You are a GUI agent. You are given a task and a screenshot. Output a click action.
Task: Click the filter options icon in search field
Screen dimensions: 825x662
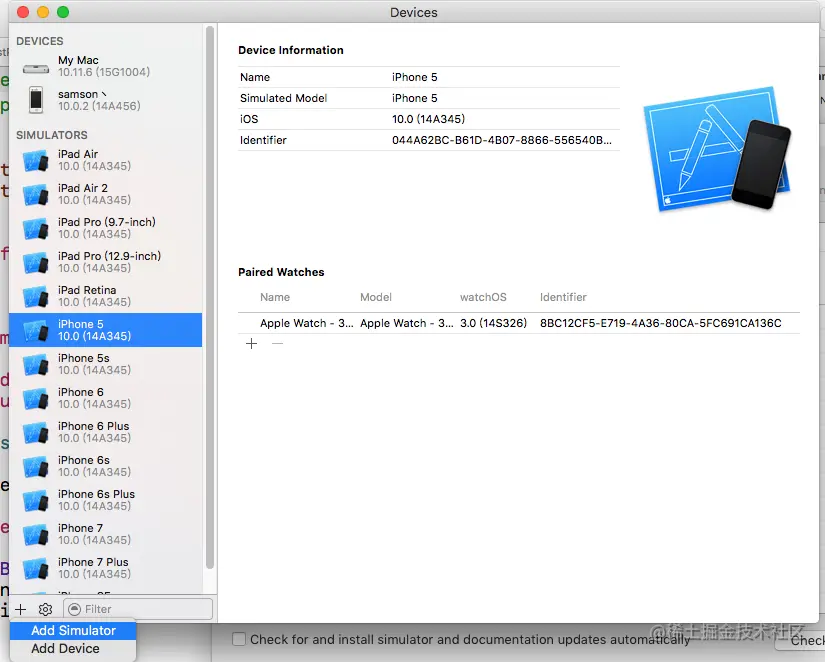click(75, 609)
